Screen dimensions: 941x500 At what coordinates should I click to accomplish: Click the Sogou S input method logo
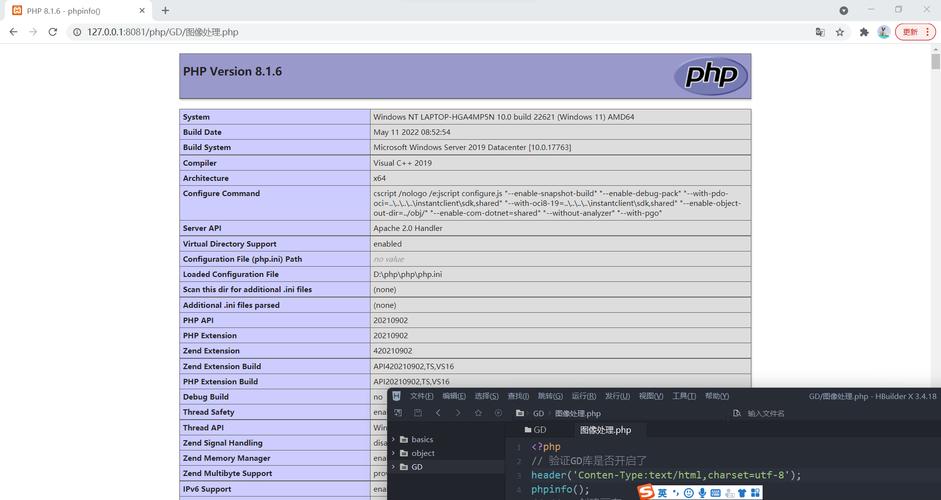[646, 493]
